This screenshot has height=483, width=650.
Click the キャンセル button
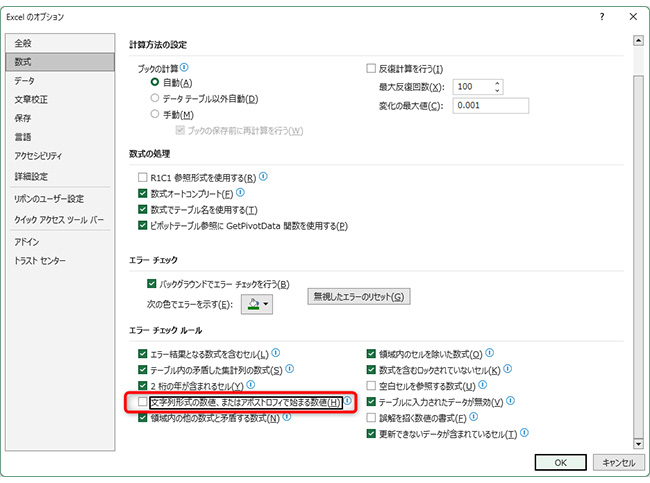618,462
